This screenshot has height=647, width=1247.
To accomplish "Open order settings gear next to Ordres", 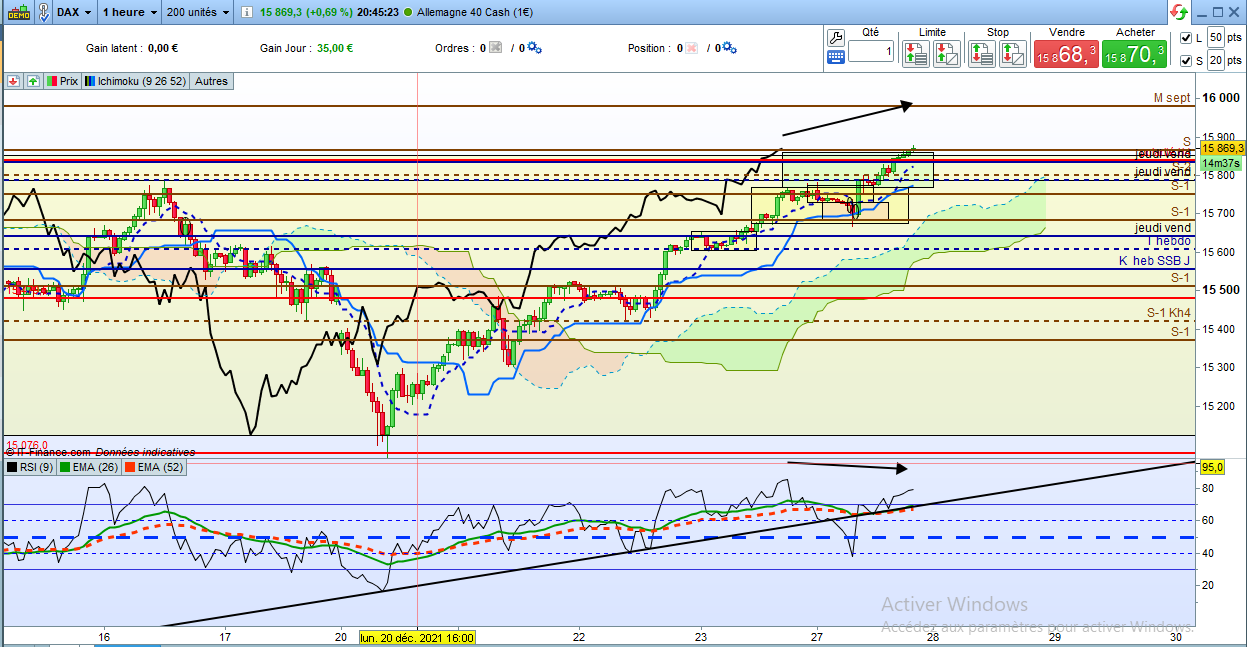I will [x=534, y=48].
